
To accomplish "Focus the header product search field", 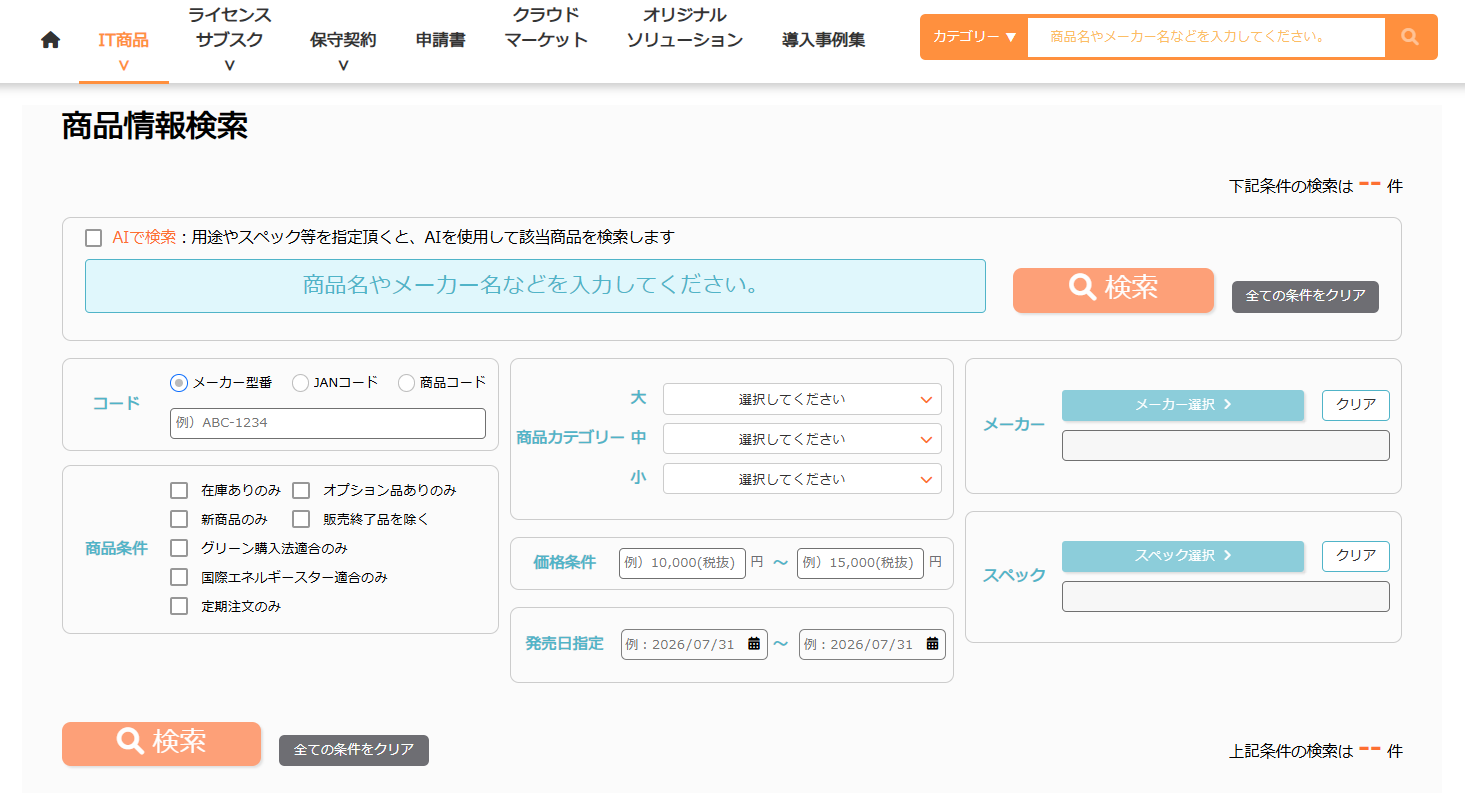I will (x=1206, y=37).
